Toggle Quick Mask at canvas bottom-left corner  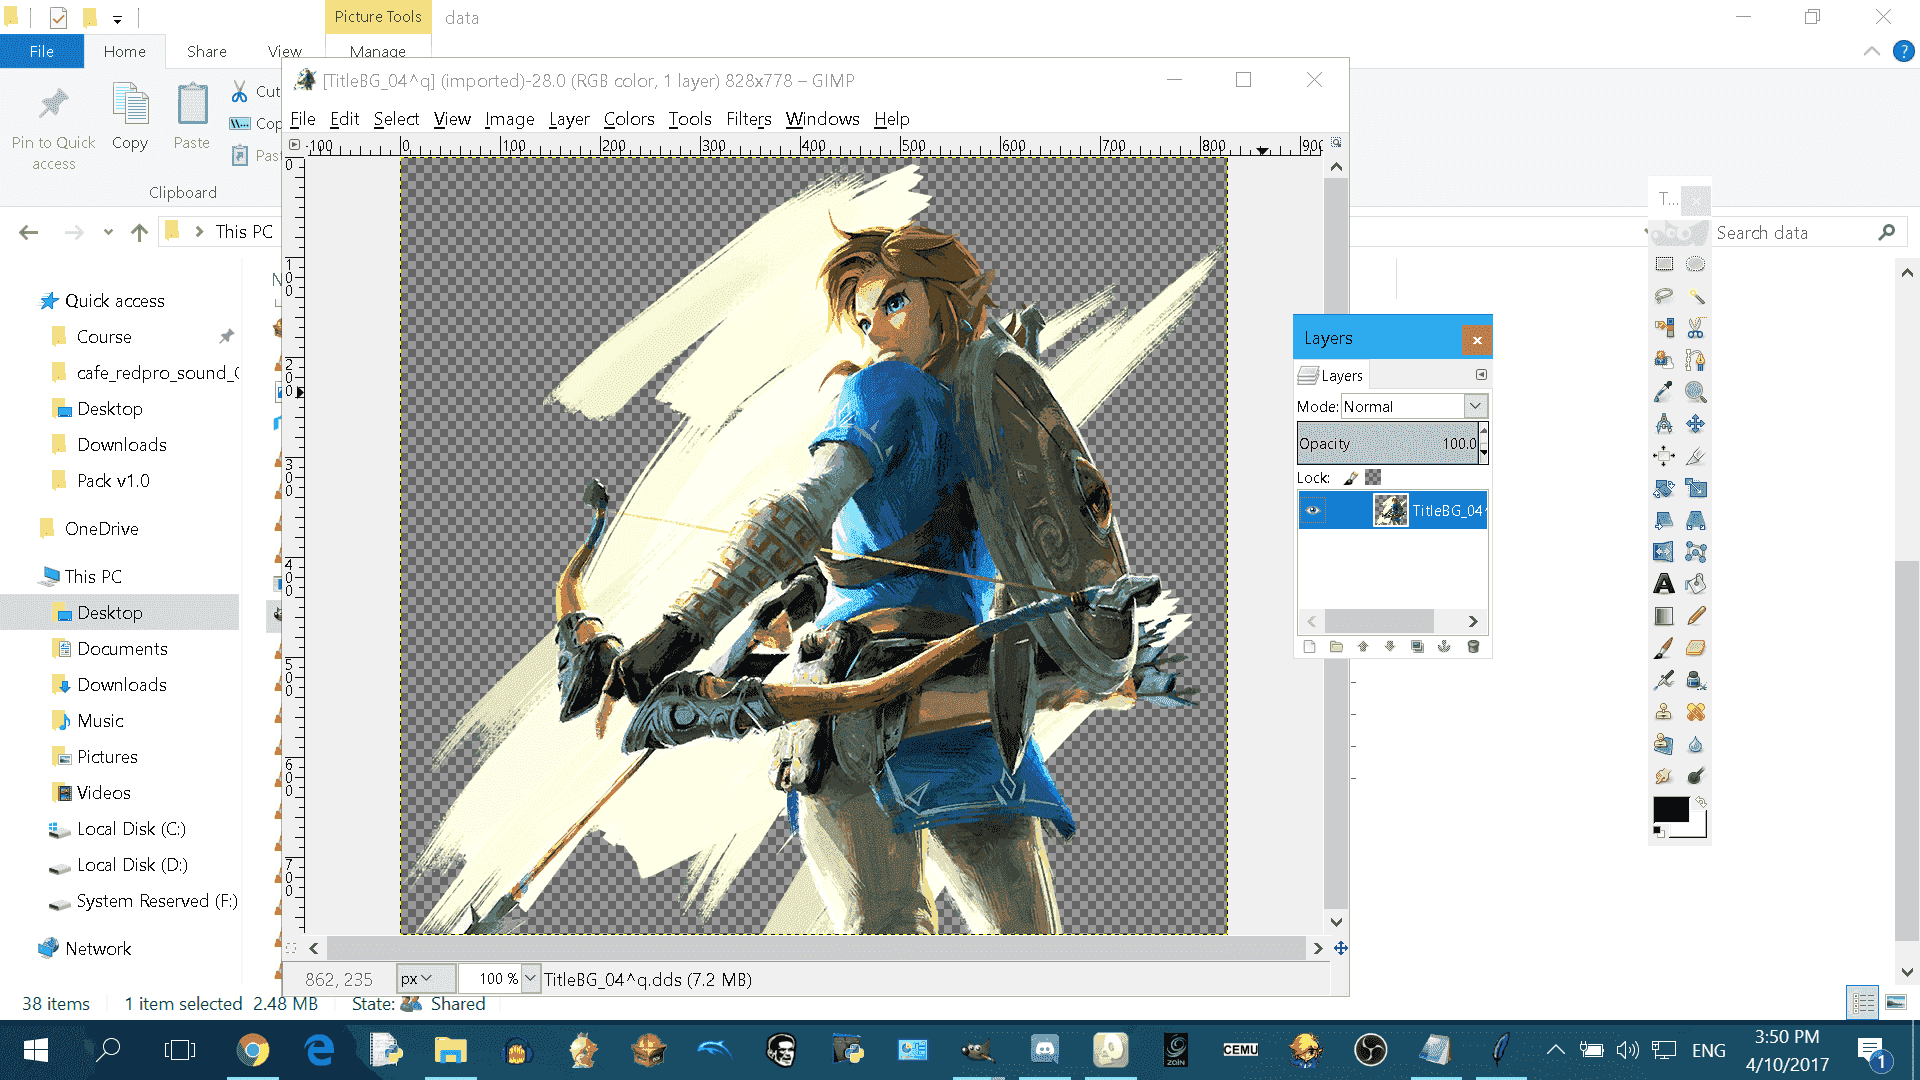pos(291,947)
